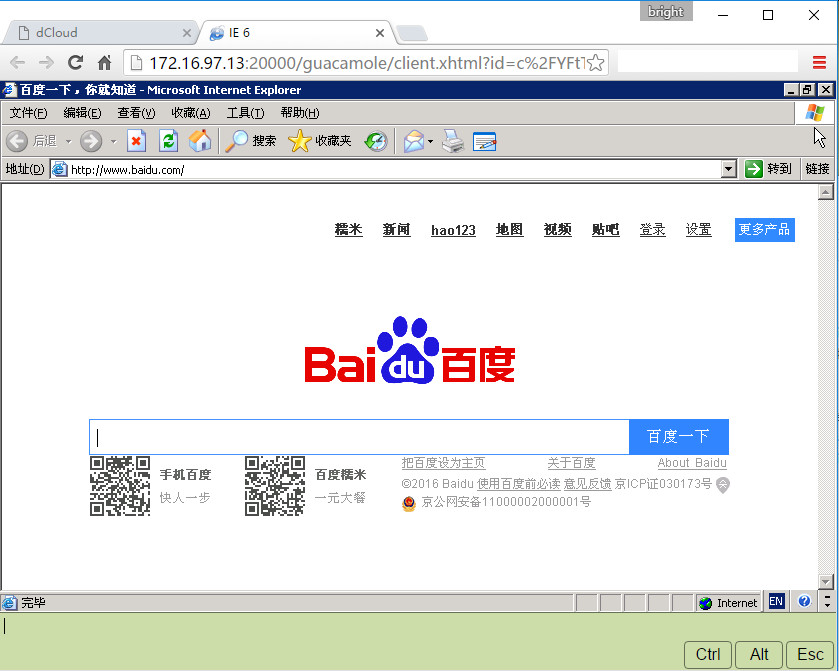
Task: Click the Chrome URL address bar
Action: pos(366,63)
